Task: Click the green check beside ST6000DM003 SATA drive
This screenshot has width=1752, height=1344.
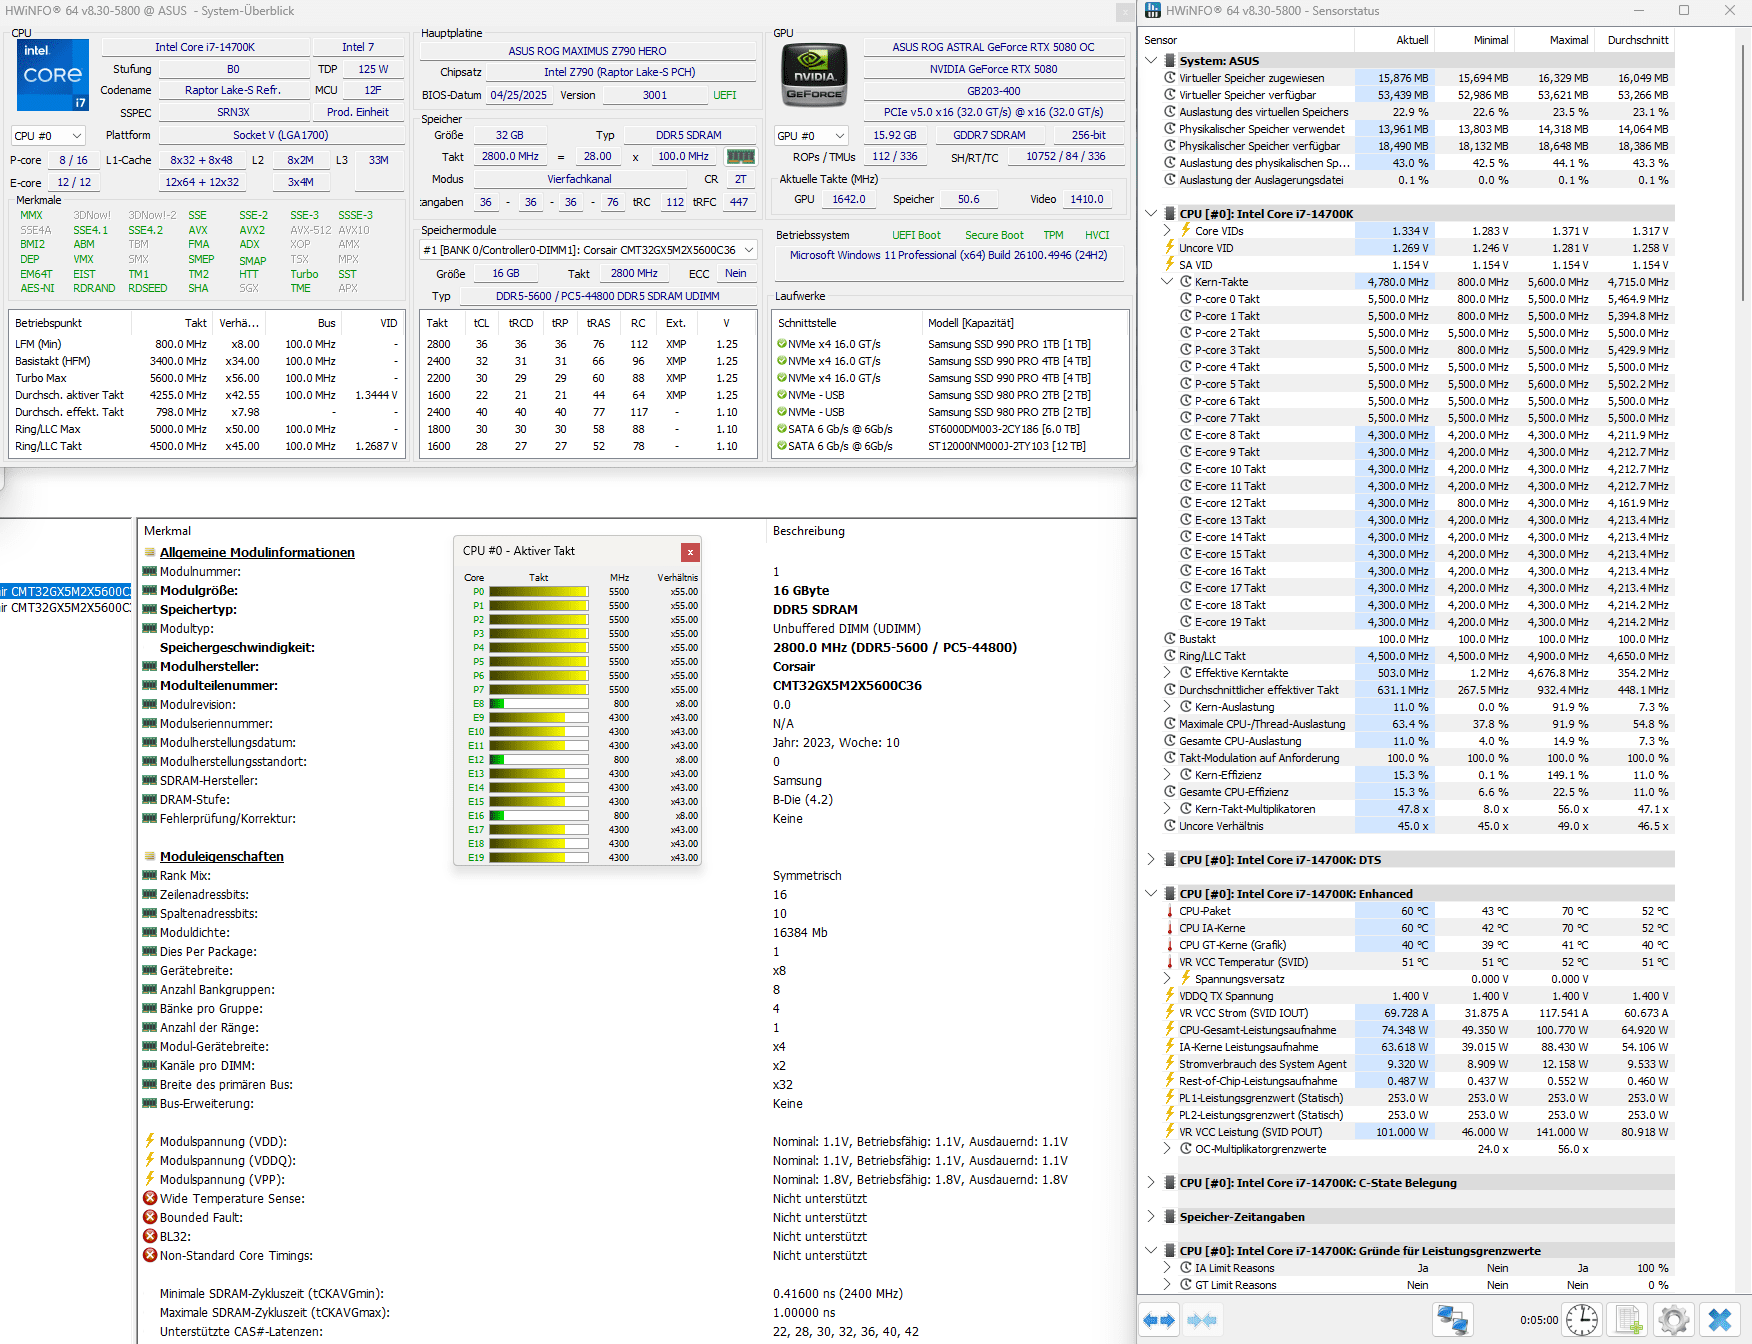Action: (x=782, y=429)
